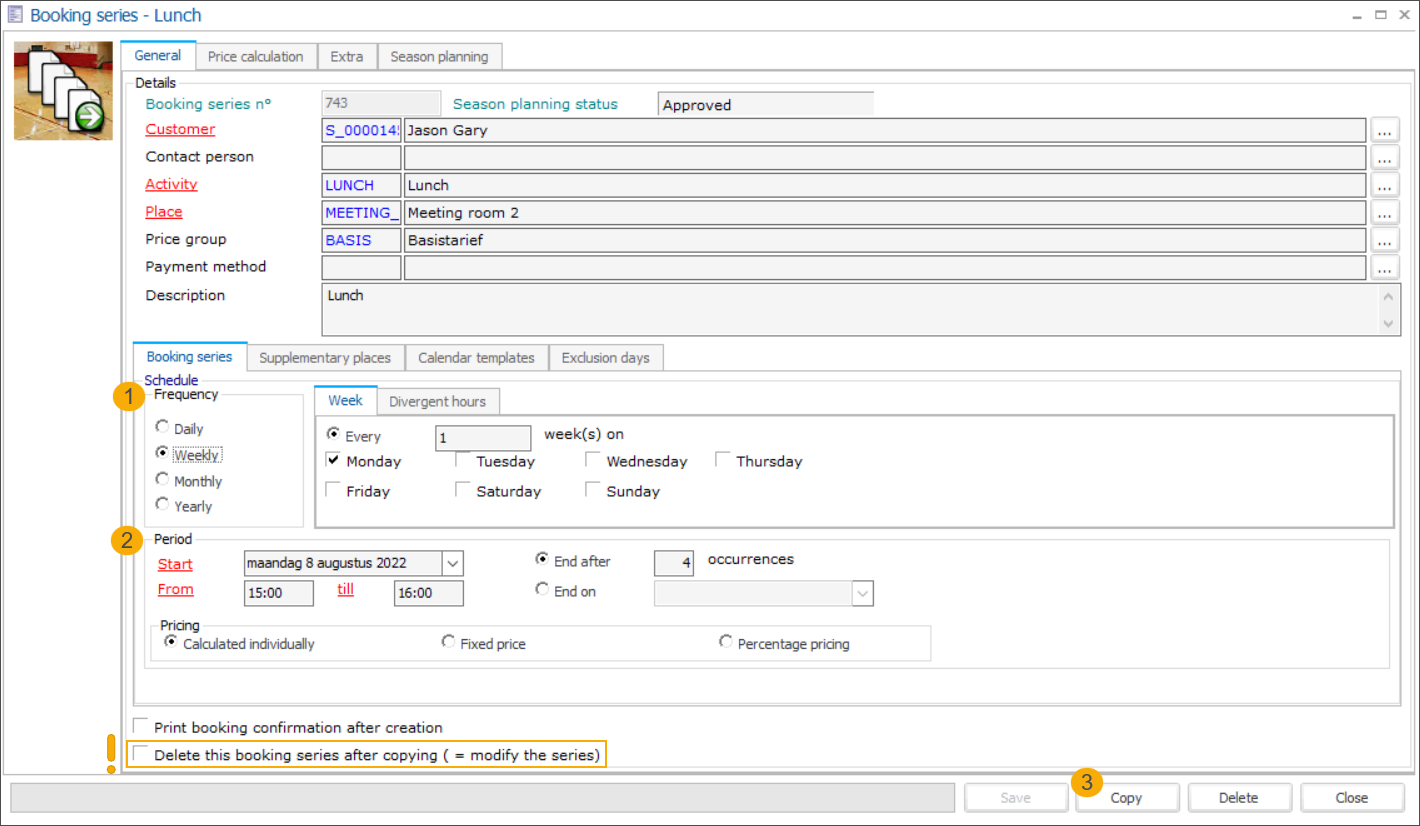This screenshot has width=1420, height=826.
Task: Click Payment method ellipsis button
Action: click(x=1384, y=267)
